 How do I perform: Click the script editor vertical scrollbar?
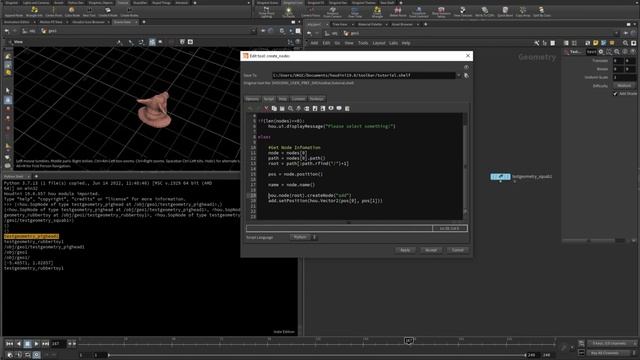pos(465,167)
